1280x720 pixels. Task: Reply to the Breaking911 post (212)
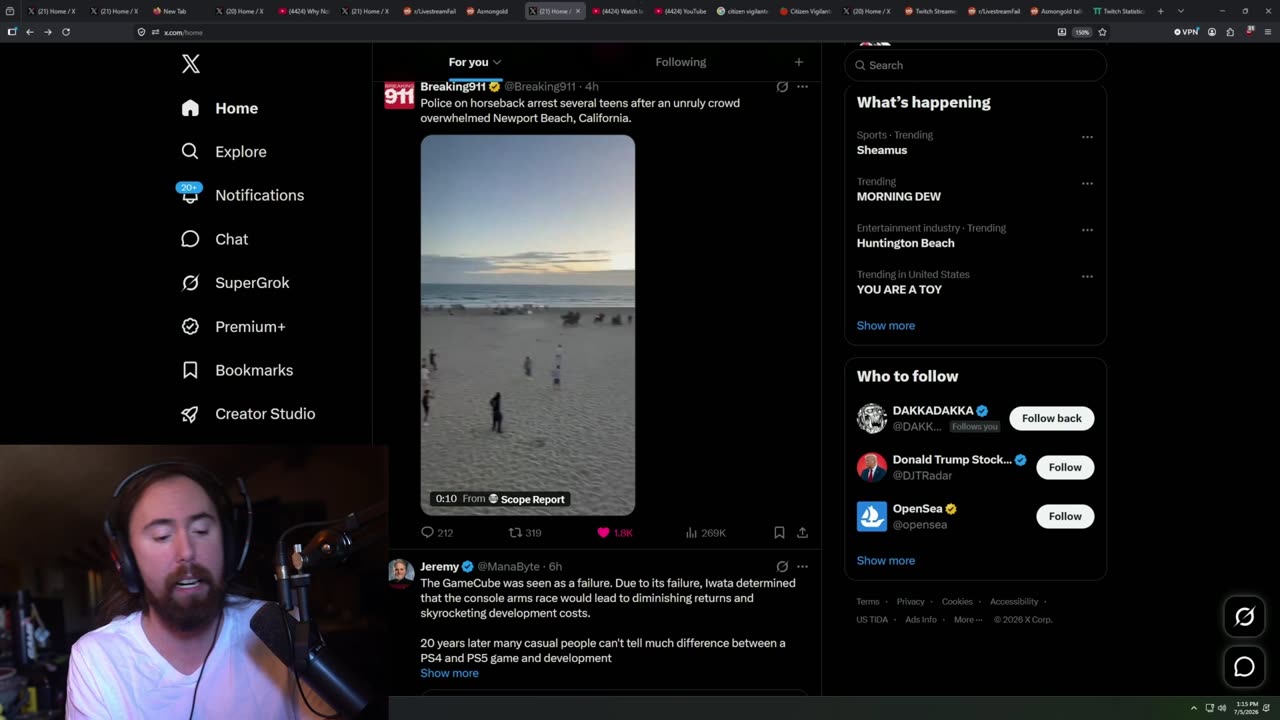click(x=437, y=533)
